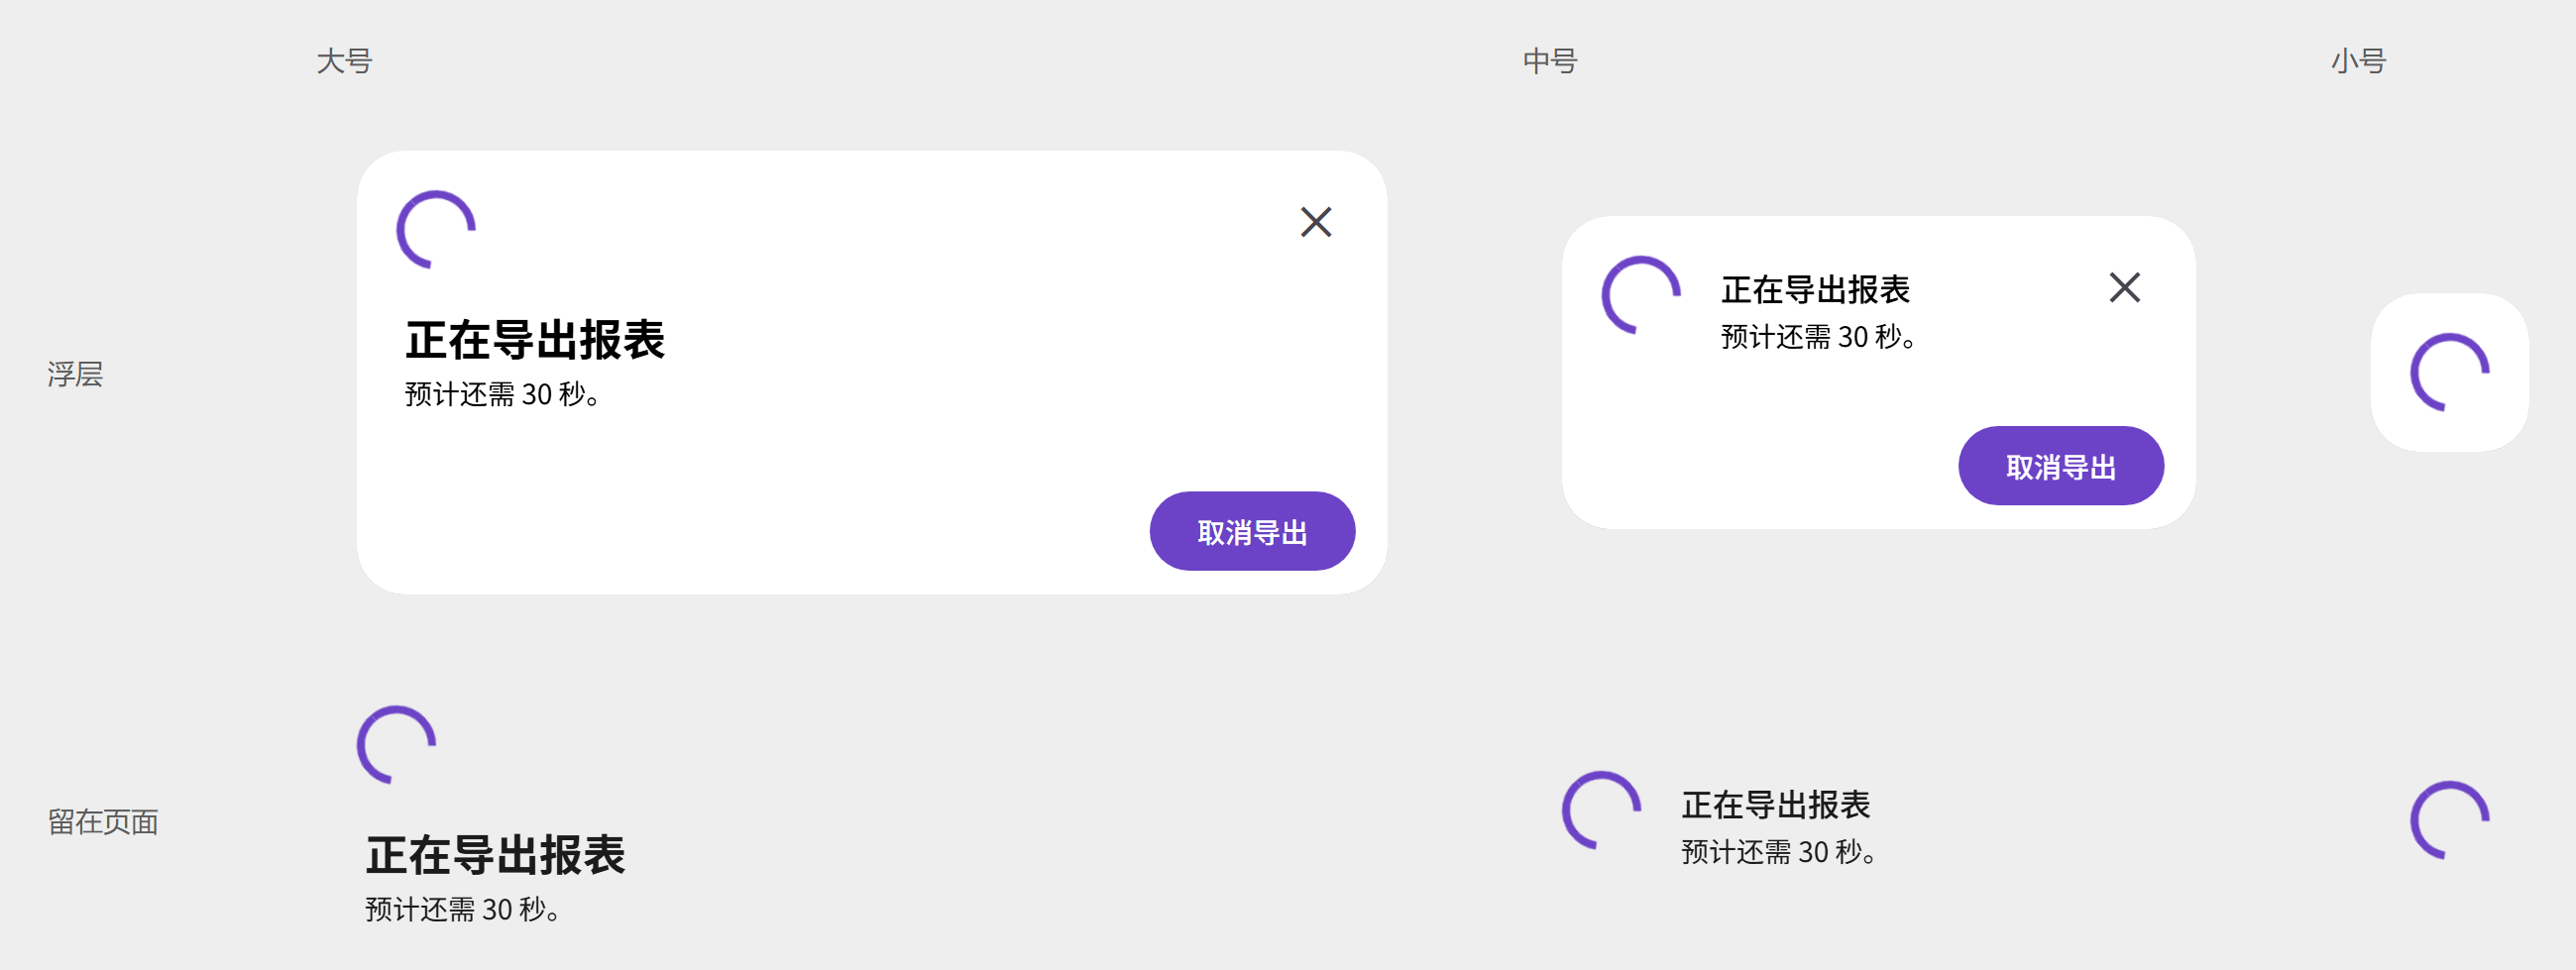Click the medium inline 正在导出报表 heading
Screen dimensions: 2576x970
(1775, 805)
